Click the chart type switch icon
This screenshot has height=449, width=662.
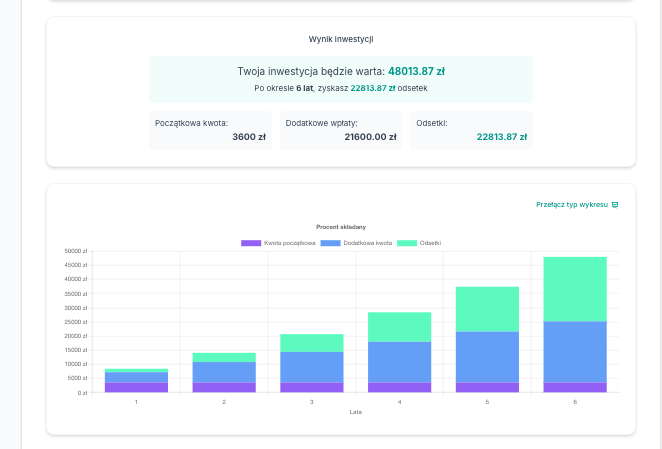pyautogui.click(x=615, y=205)
